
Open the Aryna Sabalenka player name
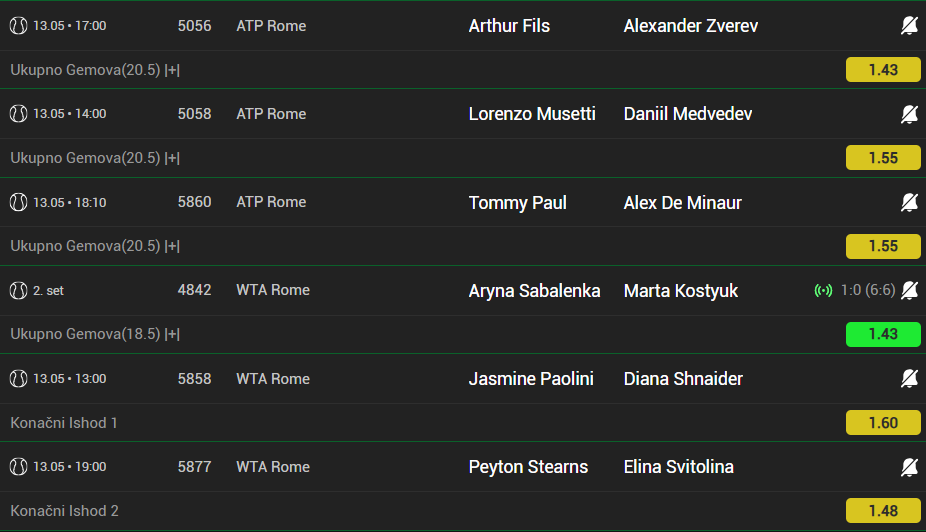coord(534,291)
